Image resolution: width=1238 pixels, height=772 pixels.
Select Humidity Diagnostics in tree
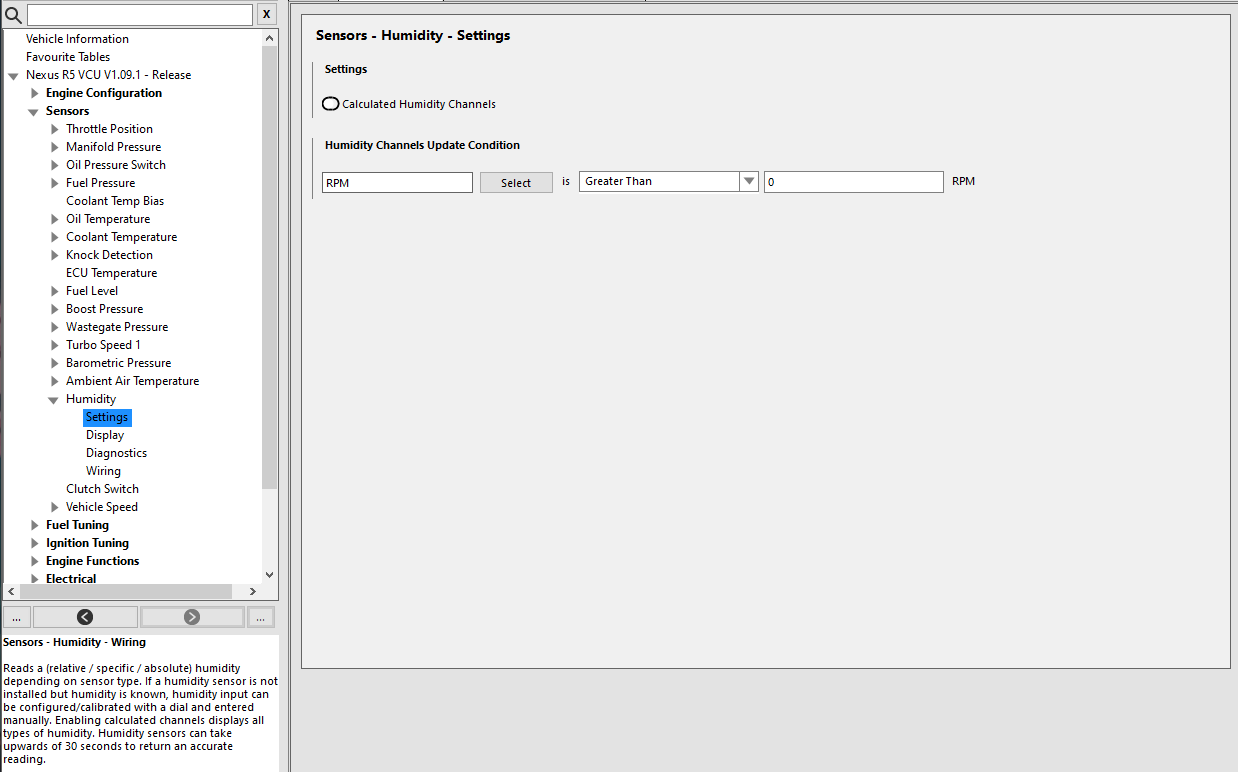(x=116, y=453)
